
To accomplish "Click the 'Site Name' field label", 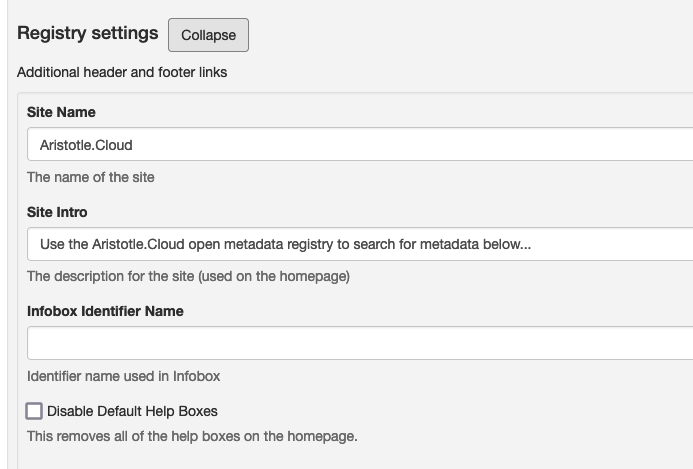I will (x=61, y=112).
